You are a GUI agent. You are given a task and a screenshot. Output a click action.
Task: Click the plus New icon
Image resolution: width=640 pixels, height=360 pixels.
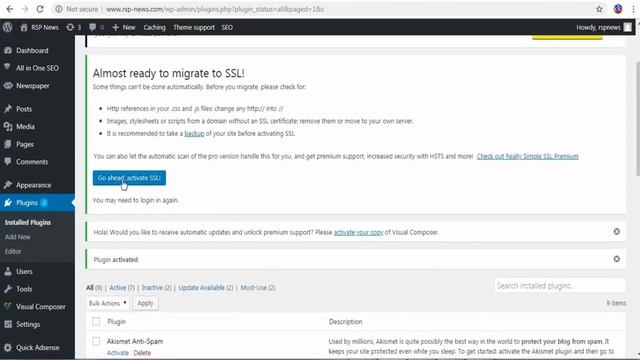(116, 27)
